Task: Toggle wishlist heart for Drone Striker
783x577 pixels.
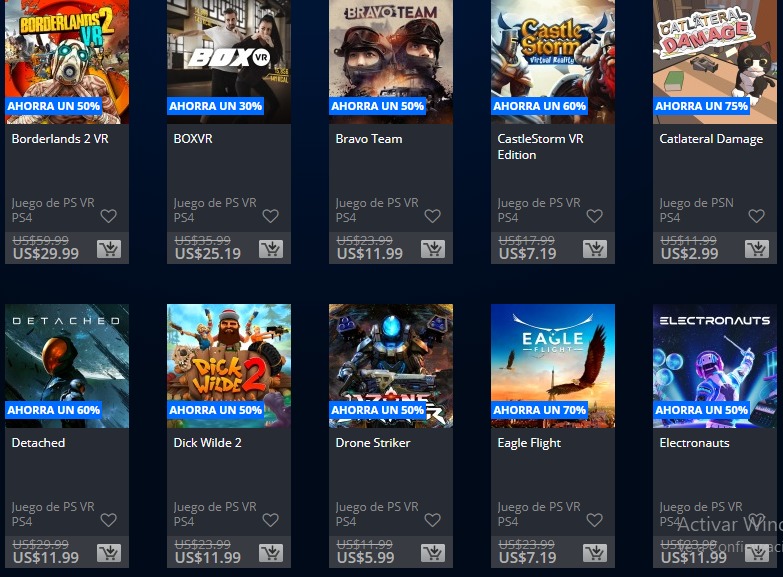Action: pyautogui.click(x=432, y=520)
